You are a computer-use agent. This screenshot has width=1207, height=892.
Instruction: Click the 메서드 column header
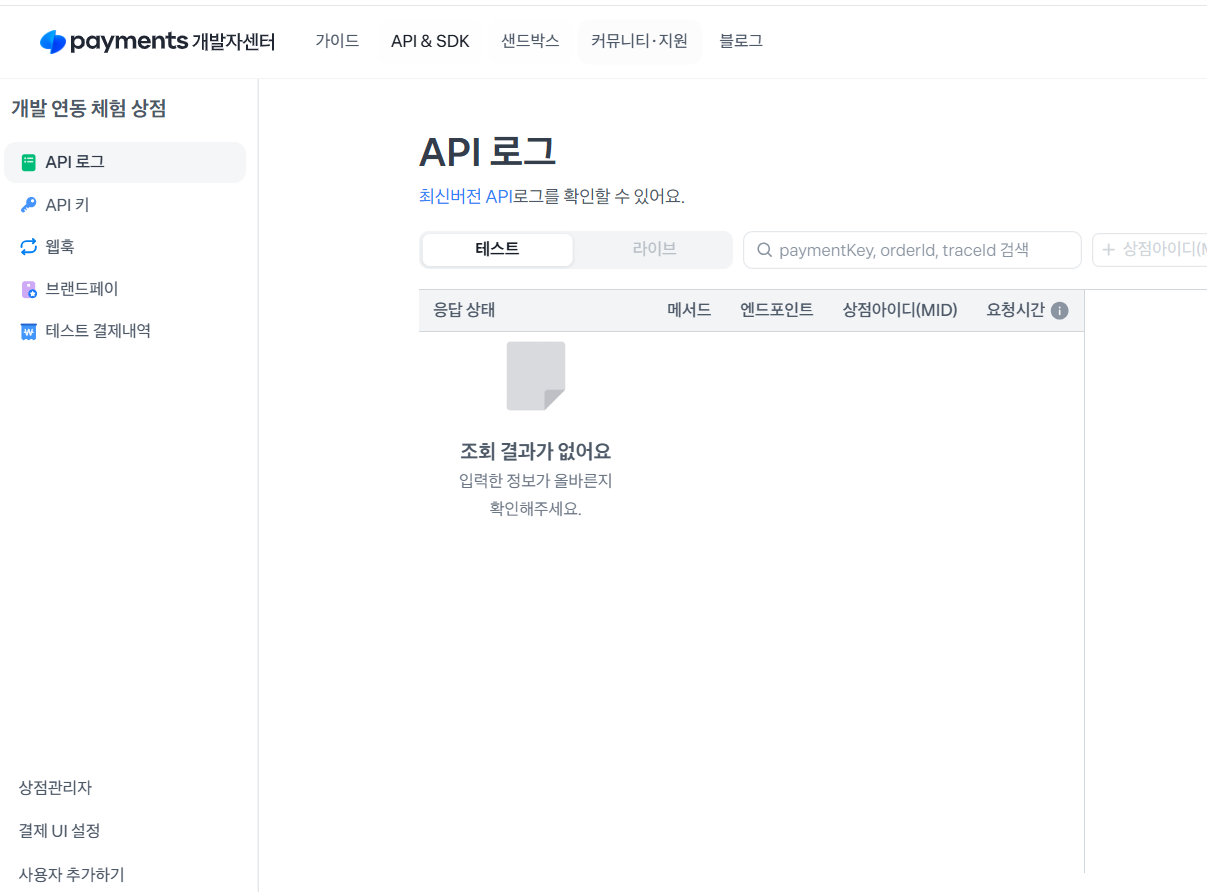pos(689,310)
